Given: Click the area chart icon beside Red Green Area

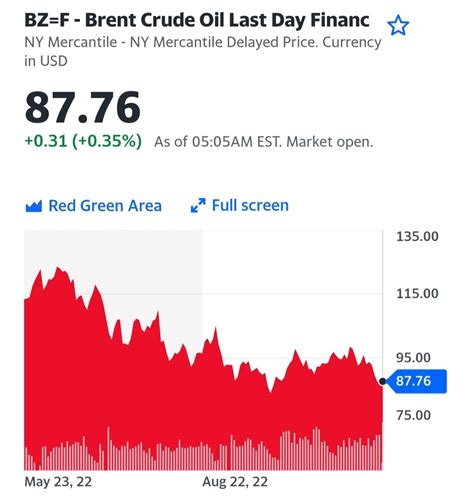Looking at the screenshot, I should [x=34, y=206].
